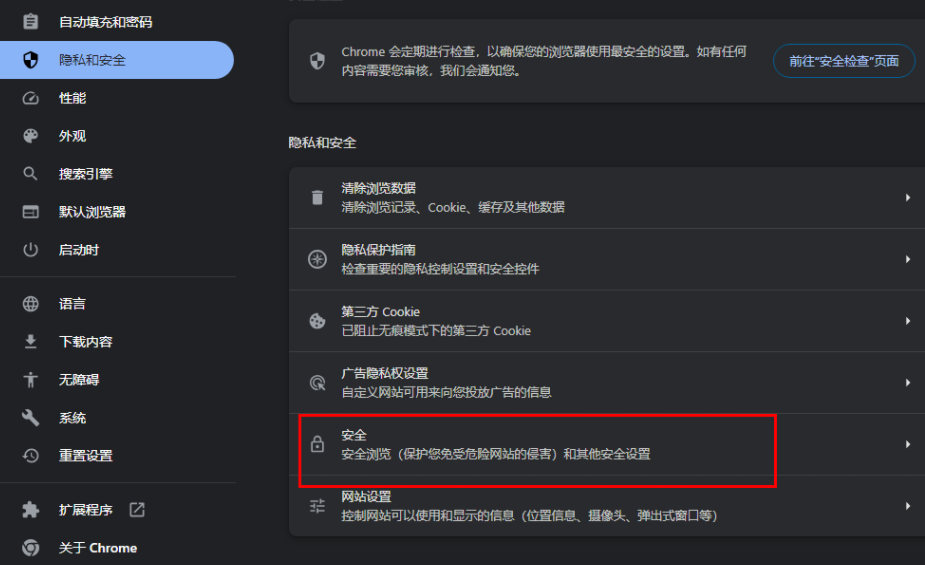Viewport: 925px width, 565px height.
Task: Click the compass icon for 隐私保护指南
Action: (317, 259)
